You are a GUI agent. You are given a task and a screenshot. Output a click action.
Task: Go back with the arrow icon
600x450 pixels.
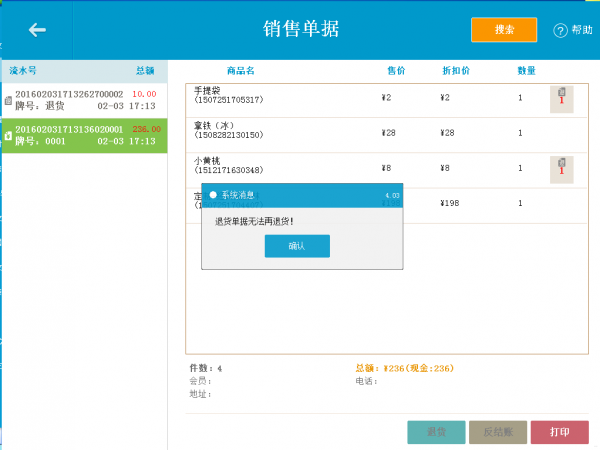37,30
